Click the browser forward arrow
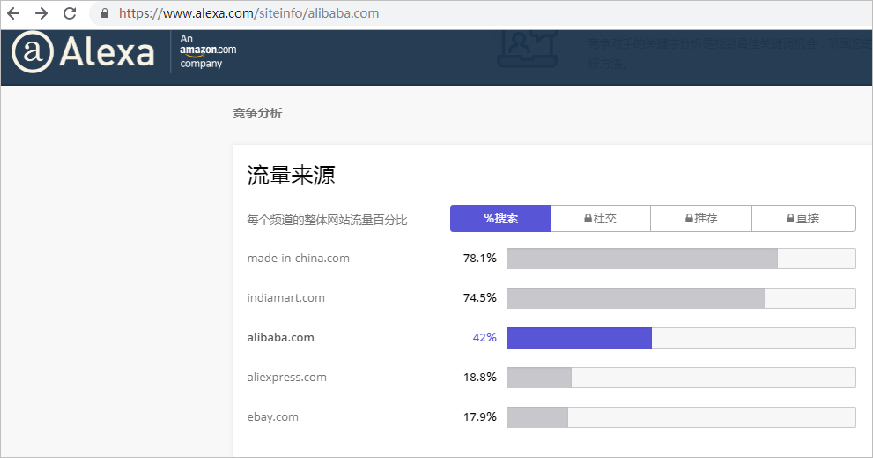Image resolution: width=874 pixels, height=458 pixels. [x=41, y=13]
